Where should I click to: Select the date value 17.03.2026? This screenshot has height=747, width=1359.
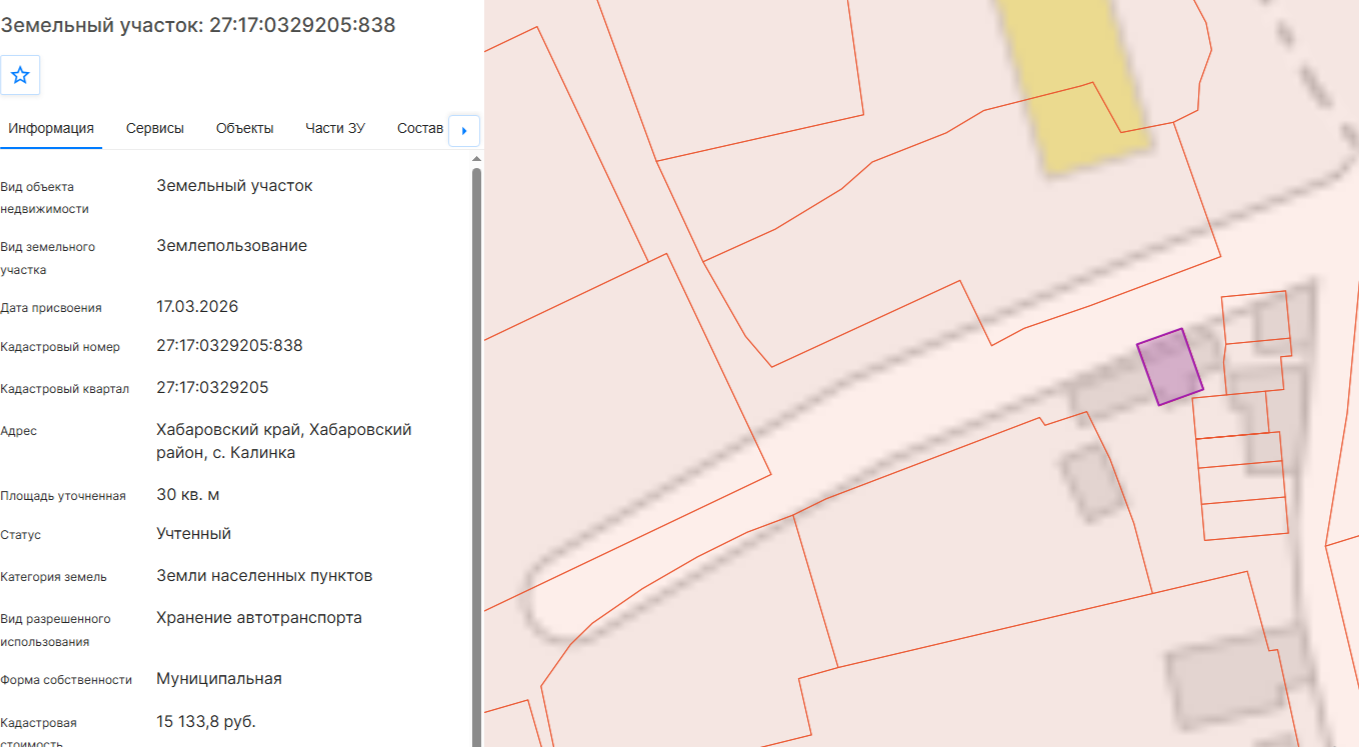pos(198,306)
